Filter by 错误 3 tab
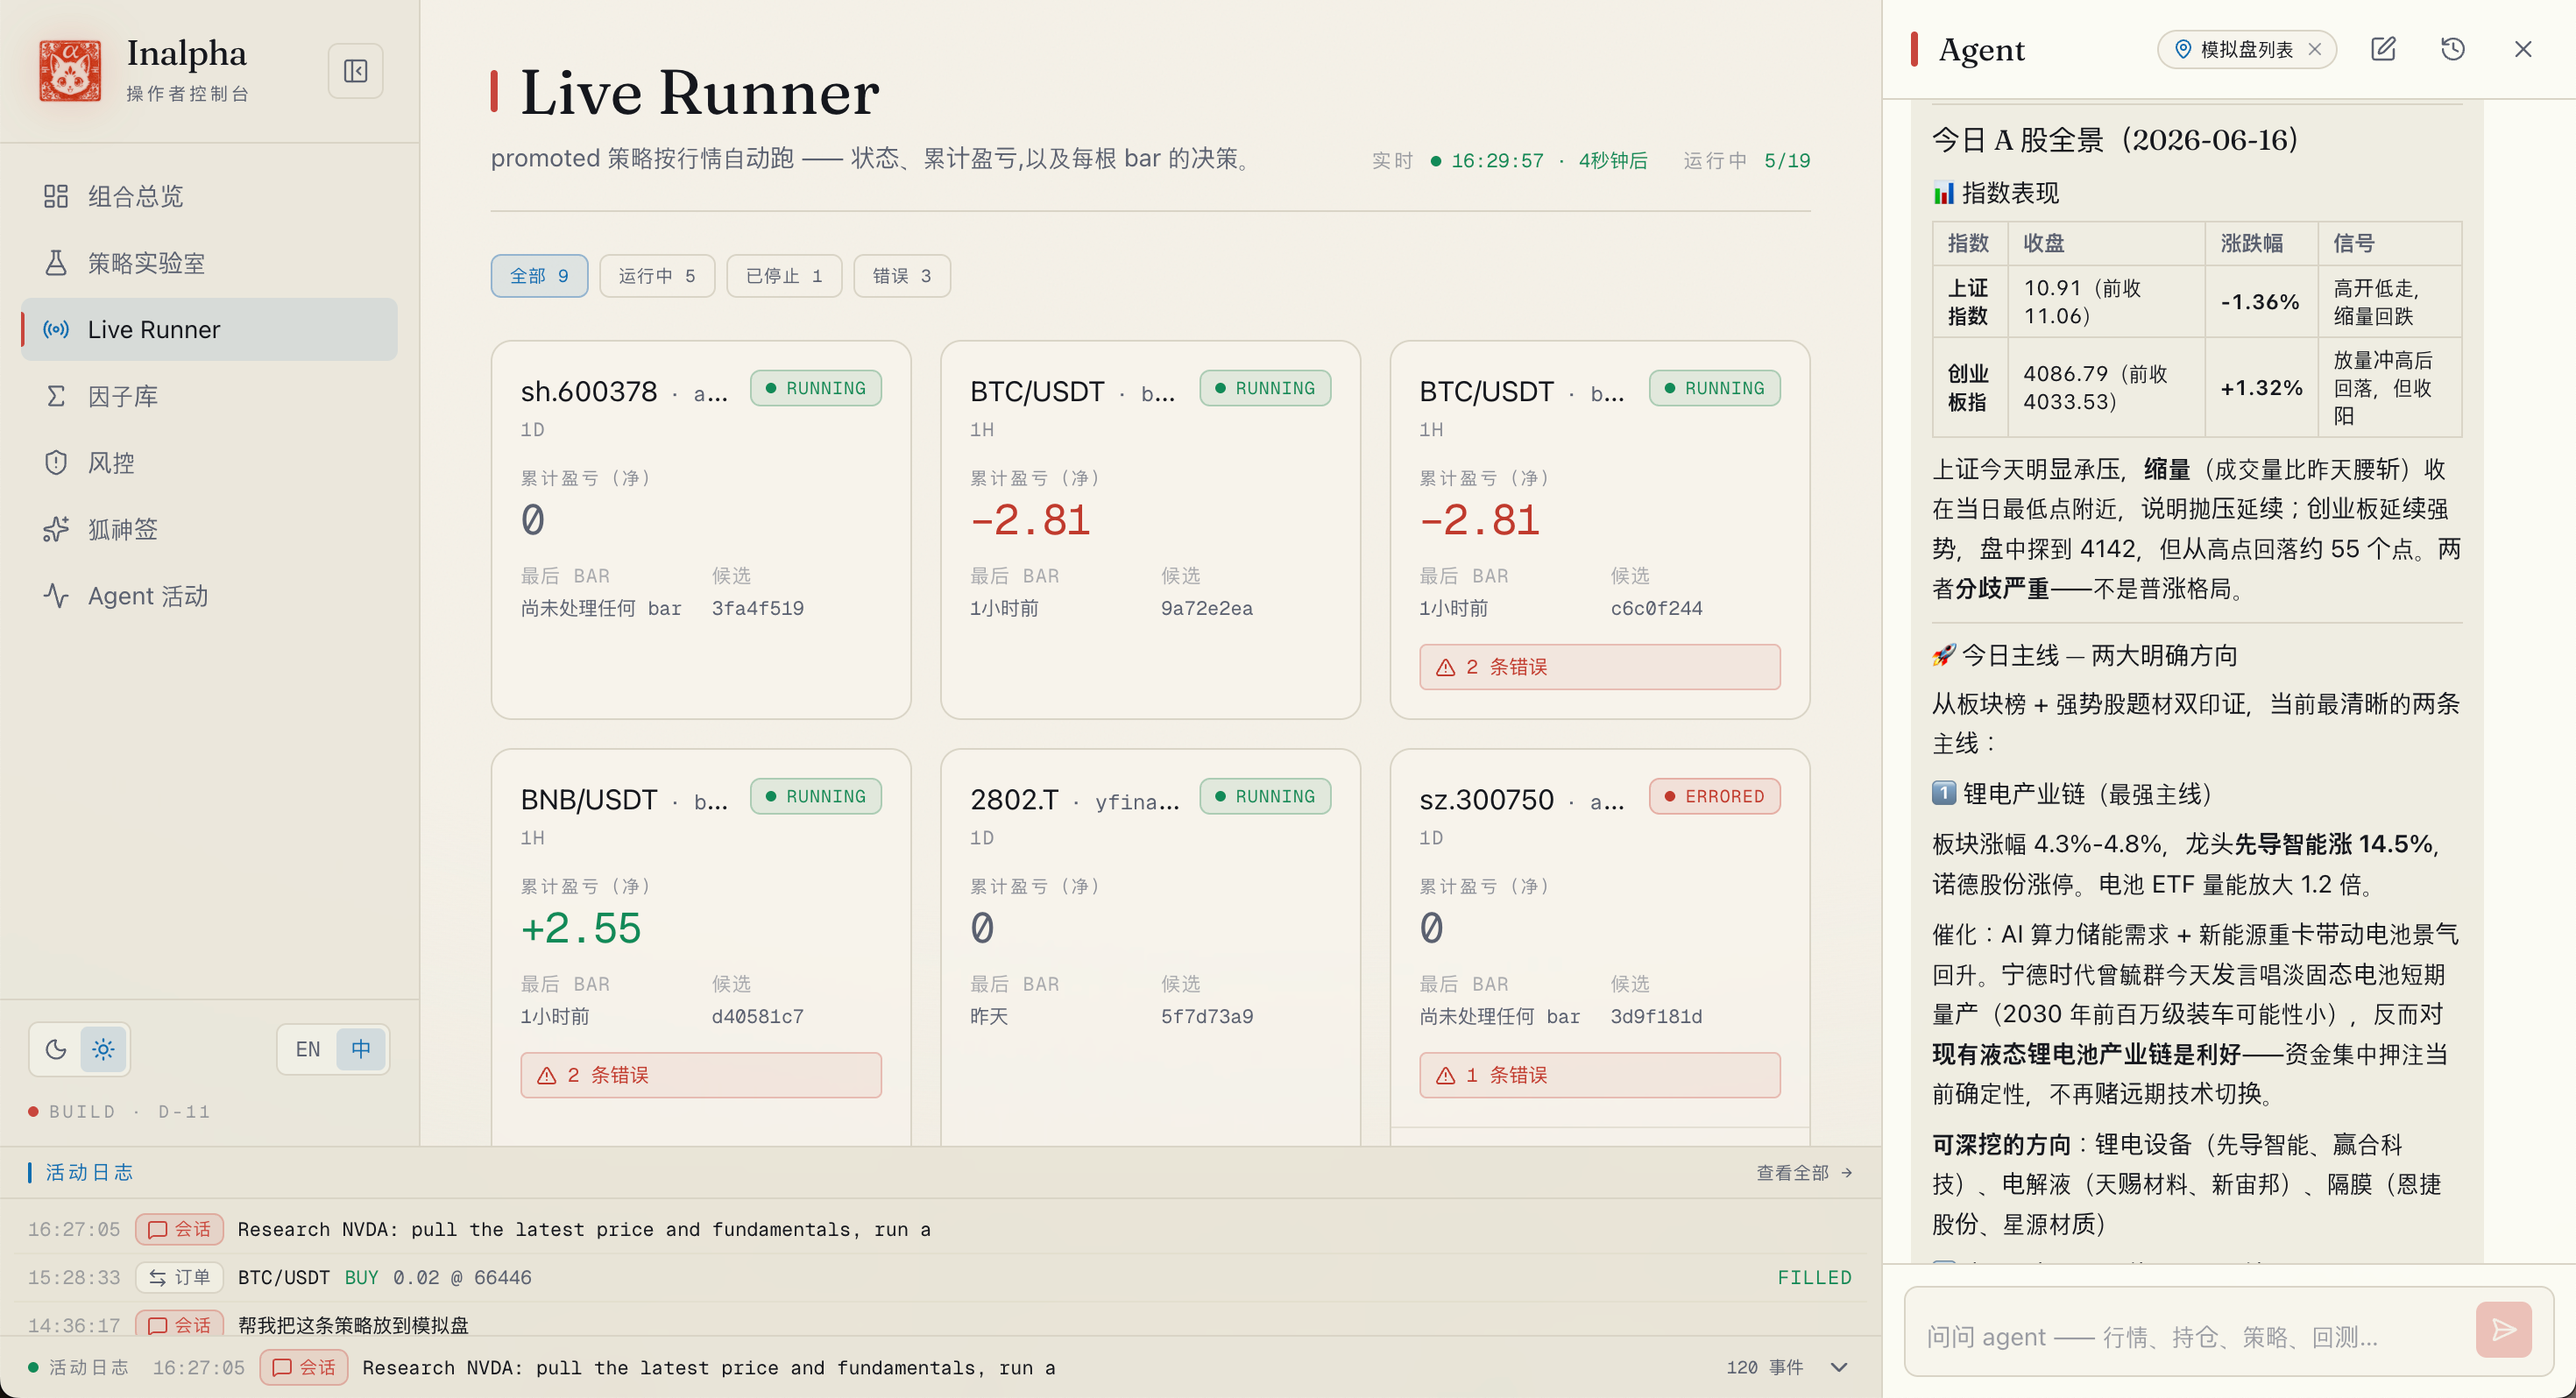2576x1398 pixels. point(902,276)
